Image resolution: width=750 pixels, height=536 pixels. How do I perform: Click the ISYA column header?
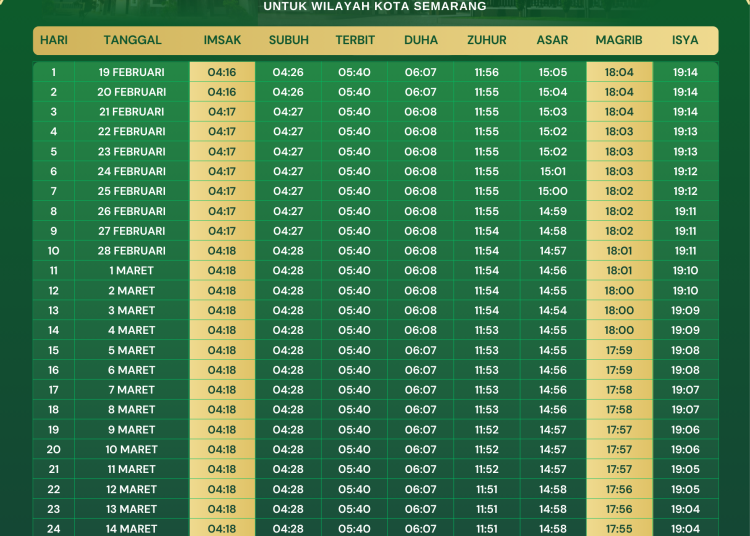(685, 40)
